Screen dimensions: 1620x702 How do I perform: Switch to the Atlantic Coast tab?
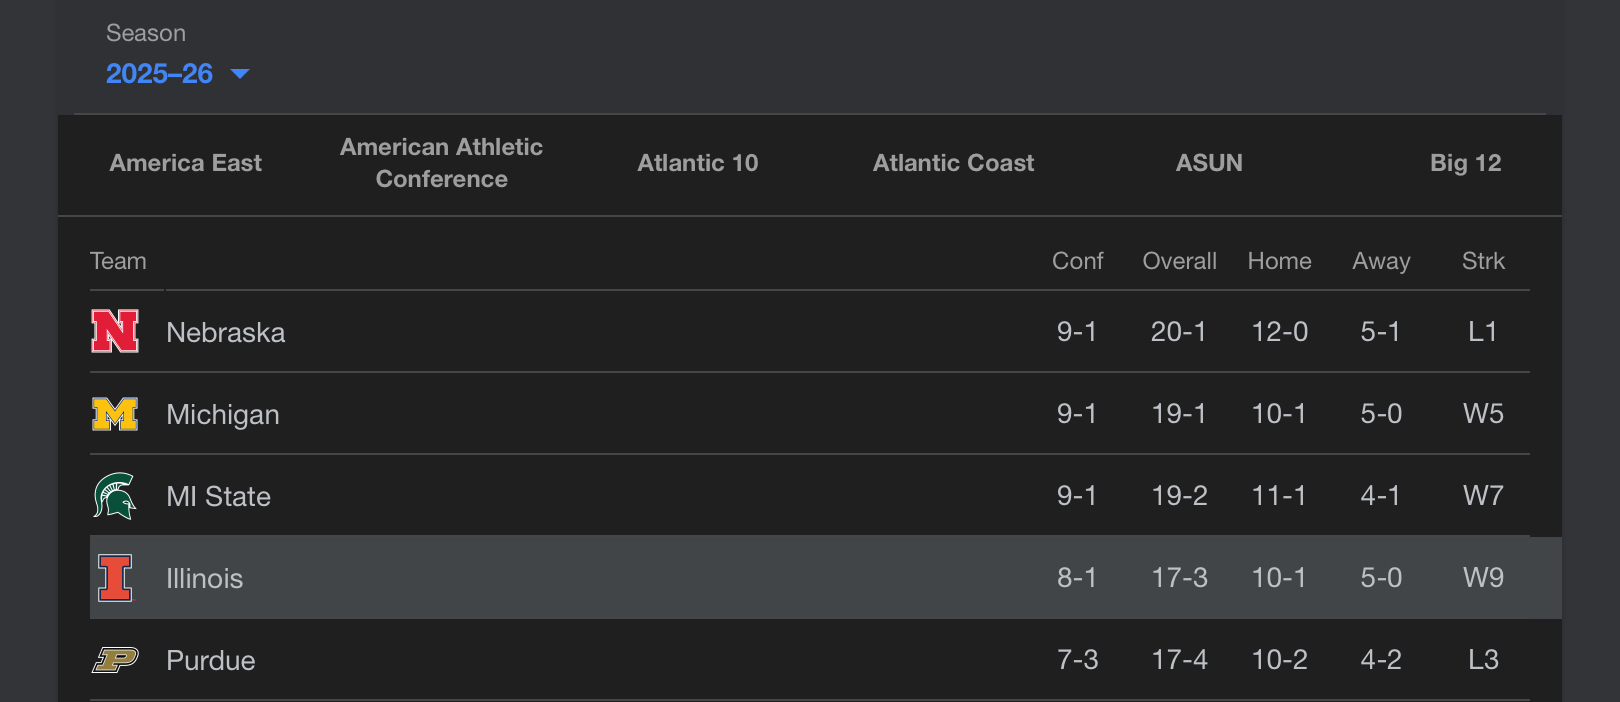pyautogui.click(x=953, y=163)
